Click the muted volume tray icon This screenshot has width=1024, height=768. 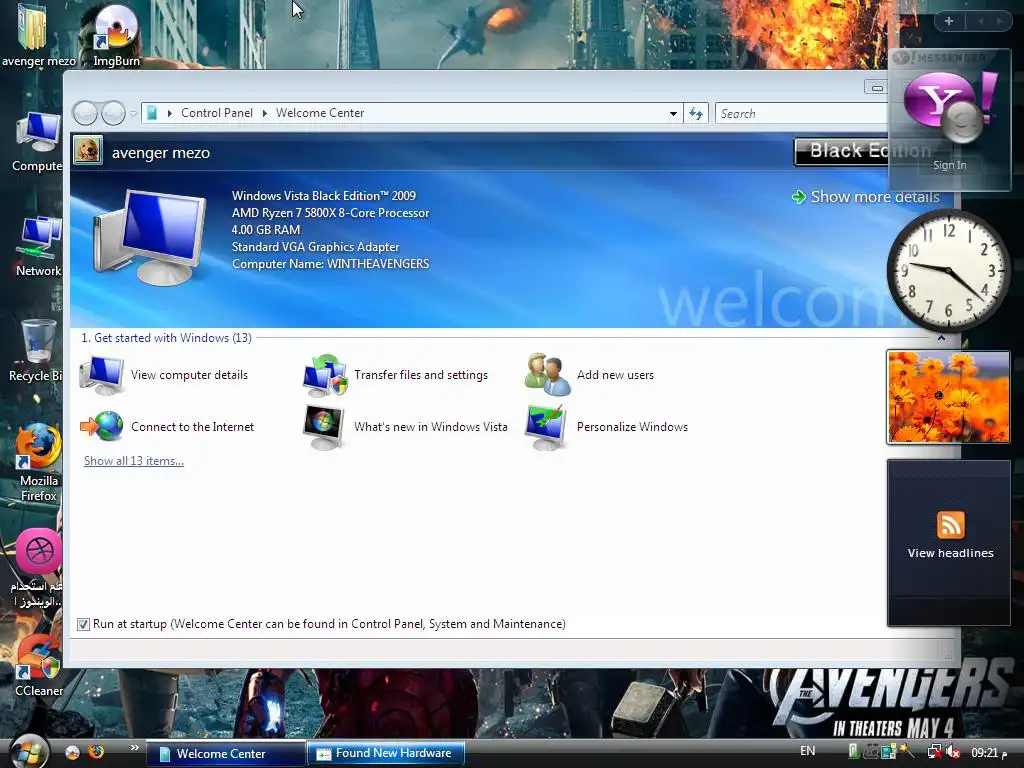point(953,752)
